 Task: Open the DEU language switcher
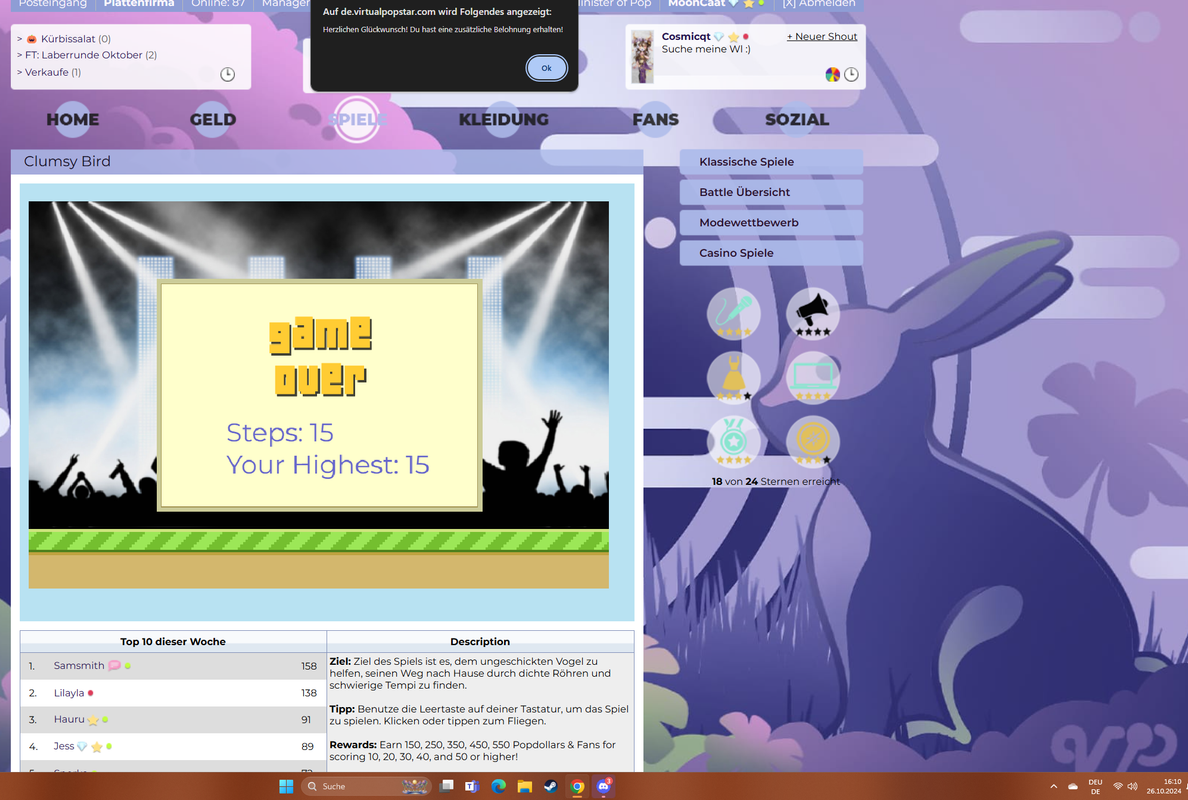coord(1096,786)
